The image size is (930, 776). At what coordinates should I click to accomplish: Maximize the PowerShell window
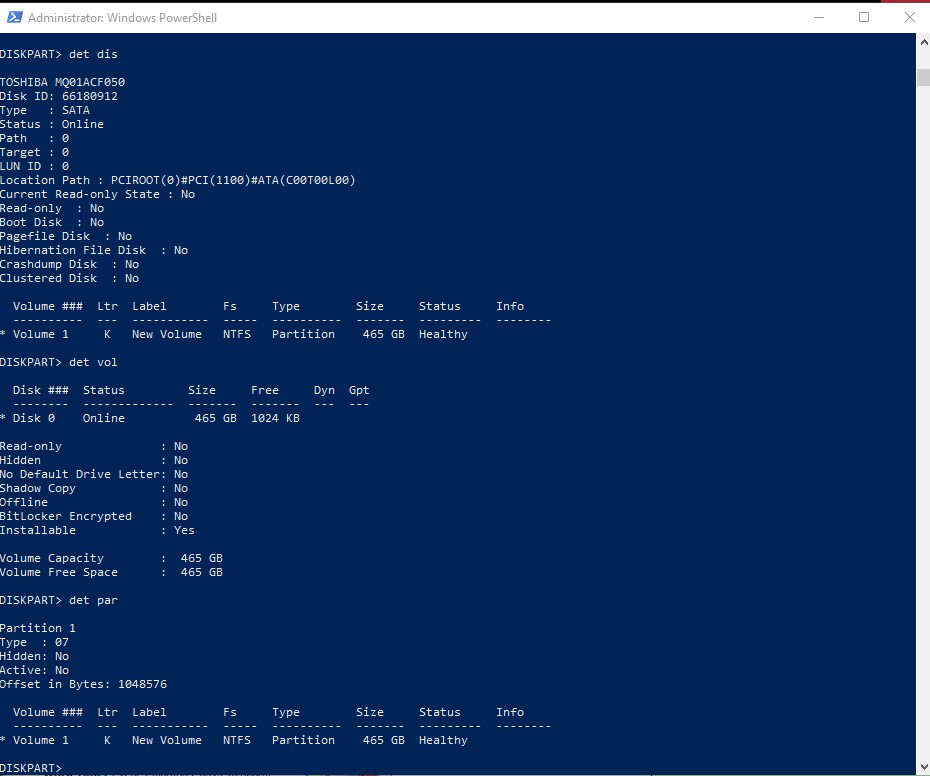click(x=864, y=17)
